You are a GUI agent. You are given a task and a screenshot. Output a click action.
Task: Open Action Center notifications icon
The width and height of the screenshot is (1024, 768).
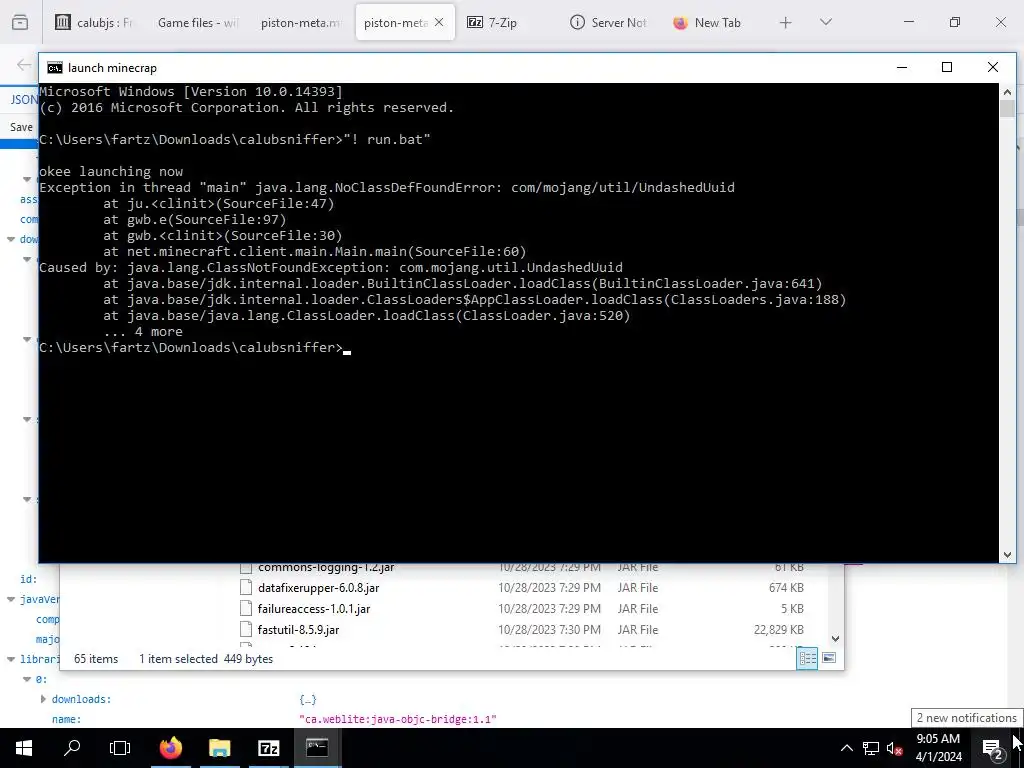(x=993, y=748)
